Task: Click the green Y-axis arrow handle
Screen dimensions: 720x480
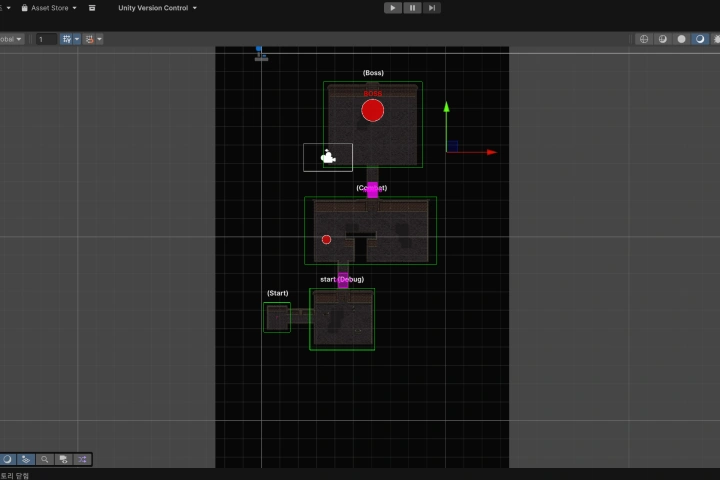Action: coord(446,107)
